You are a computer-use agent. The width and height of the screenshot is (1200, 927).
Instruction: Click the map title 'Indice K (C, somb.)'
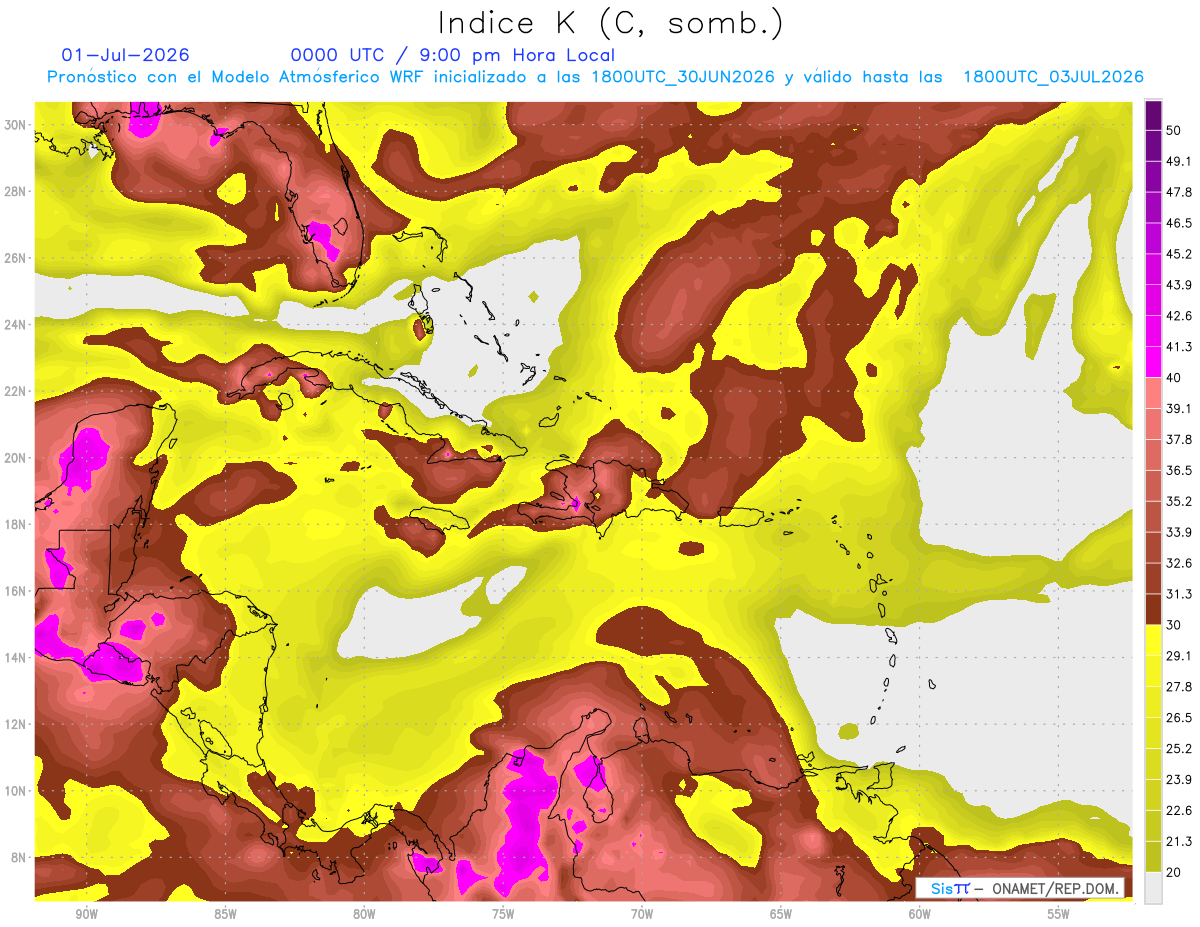pyautogui.click(x=611, y=23)
